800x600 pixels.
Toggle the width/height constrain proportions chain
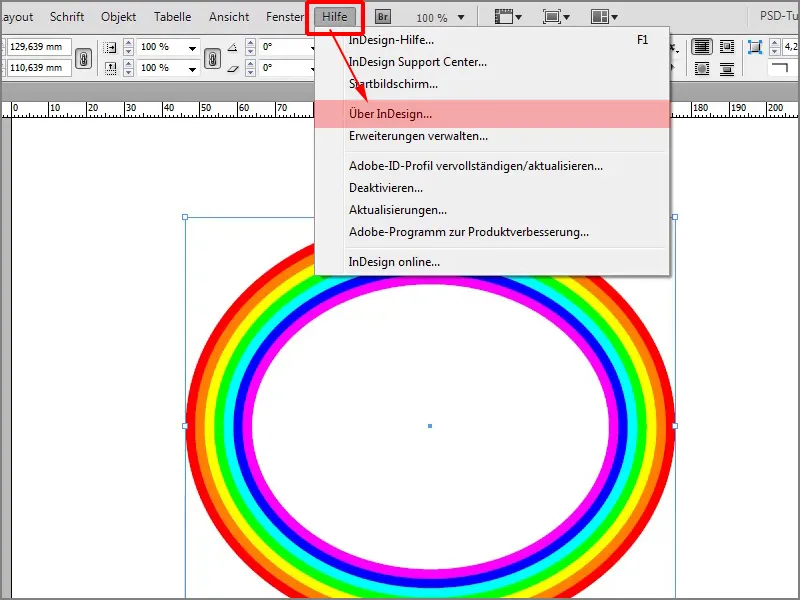click(84, 56)
